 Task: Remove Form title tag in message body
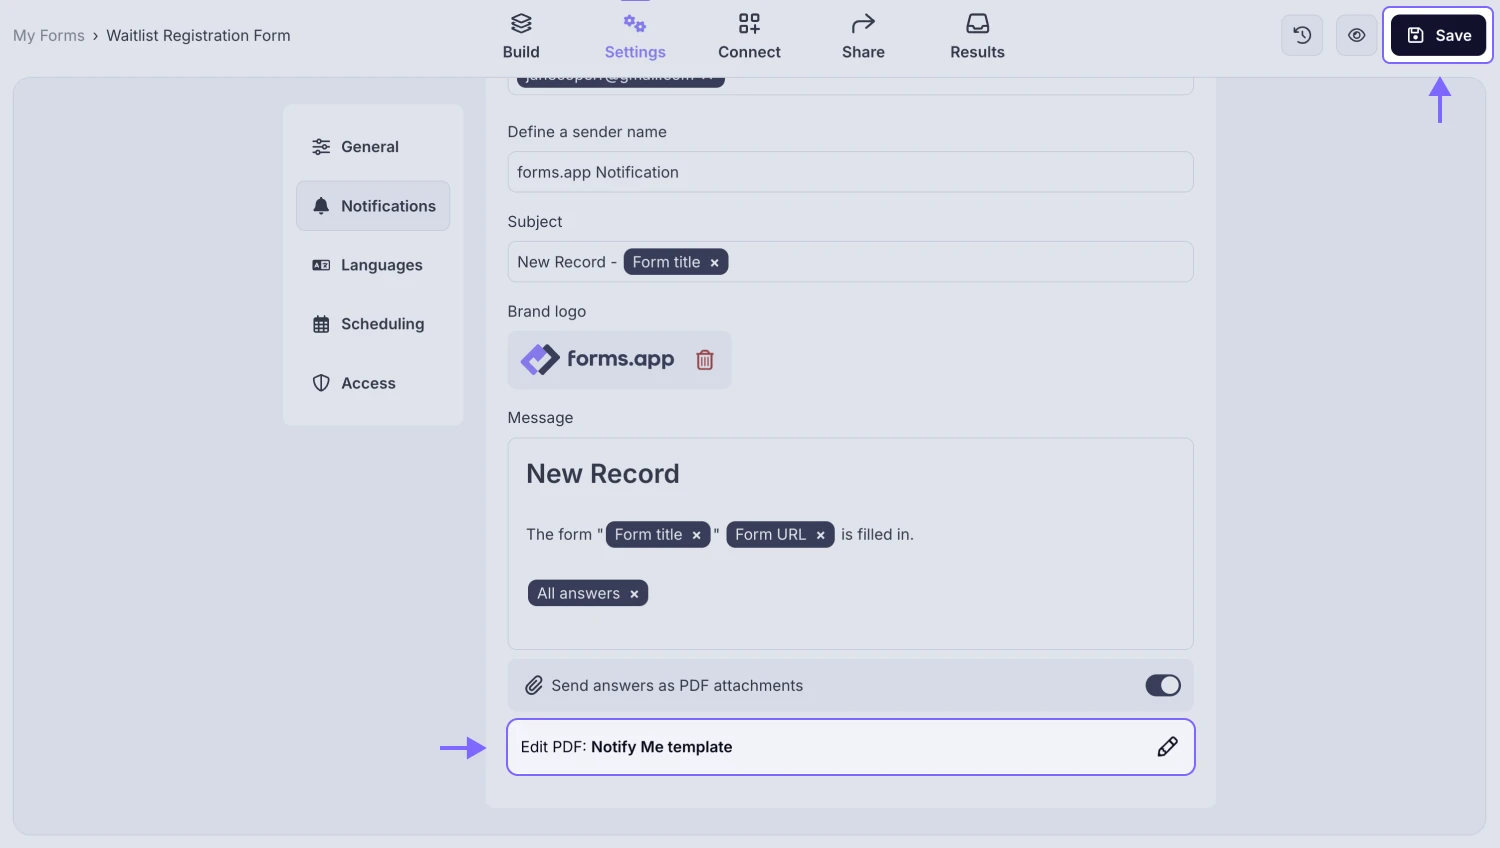[697, 536]
